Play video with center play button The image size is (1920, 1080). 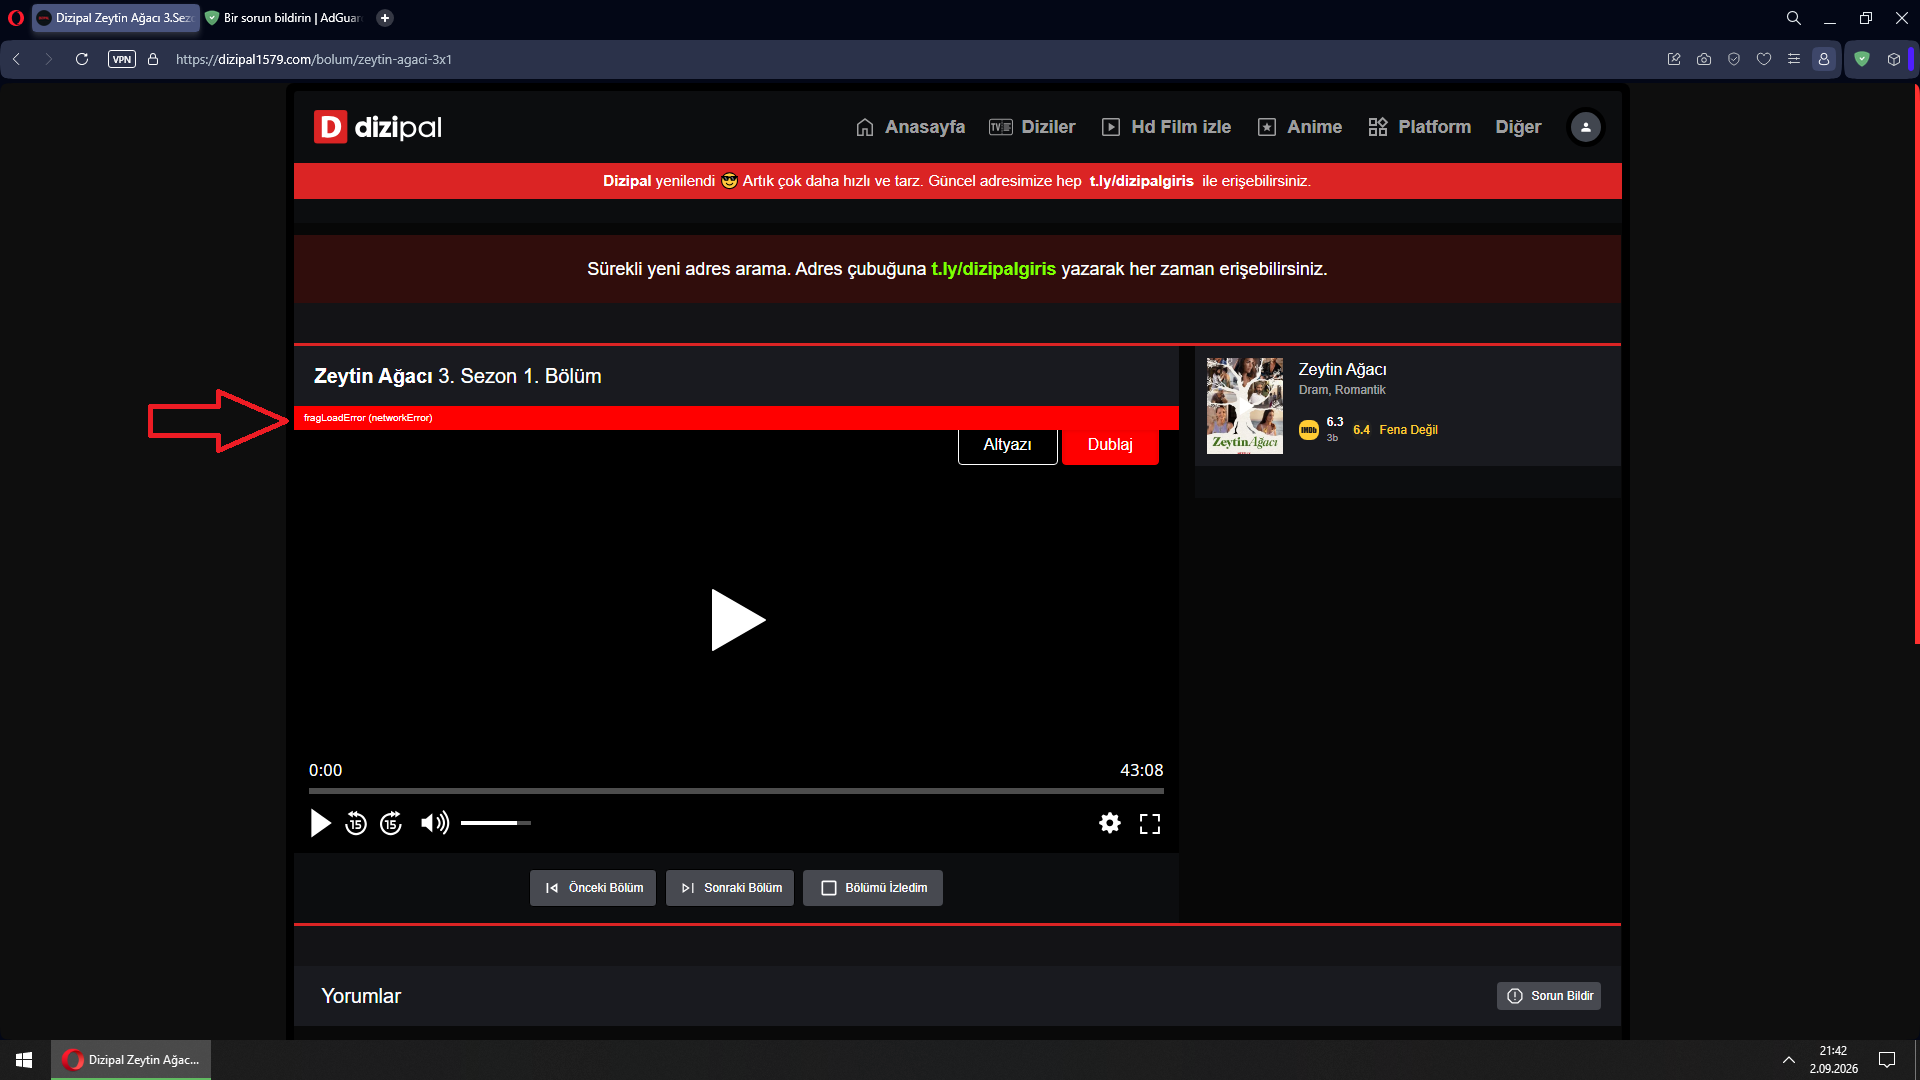pos(737,620)
